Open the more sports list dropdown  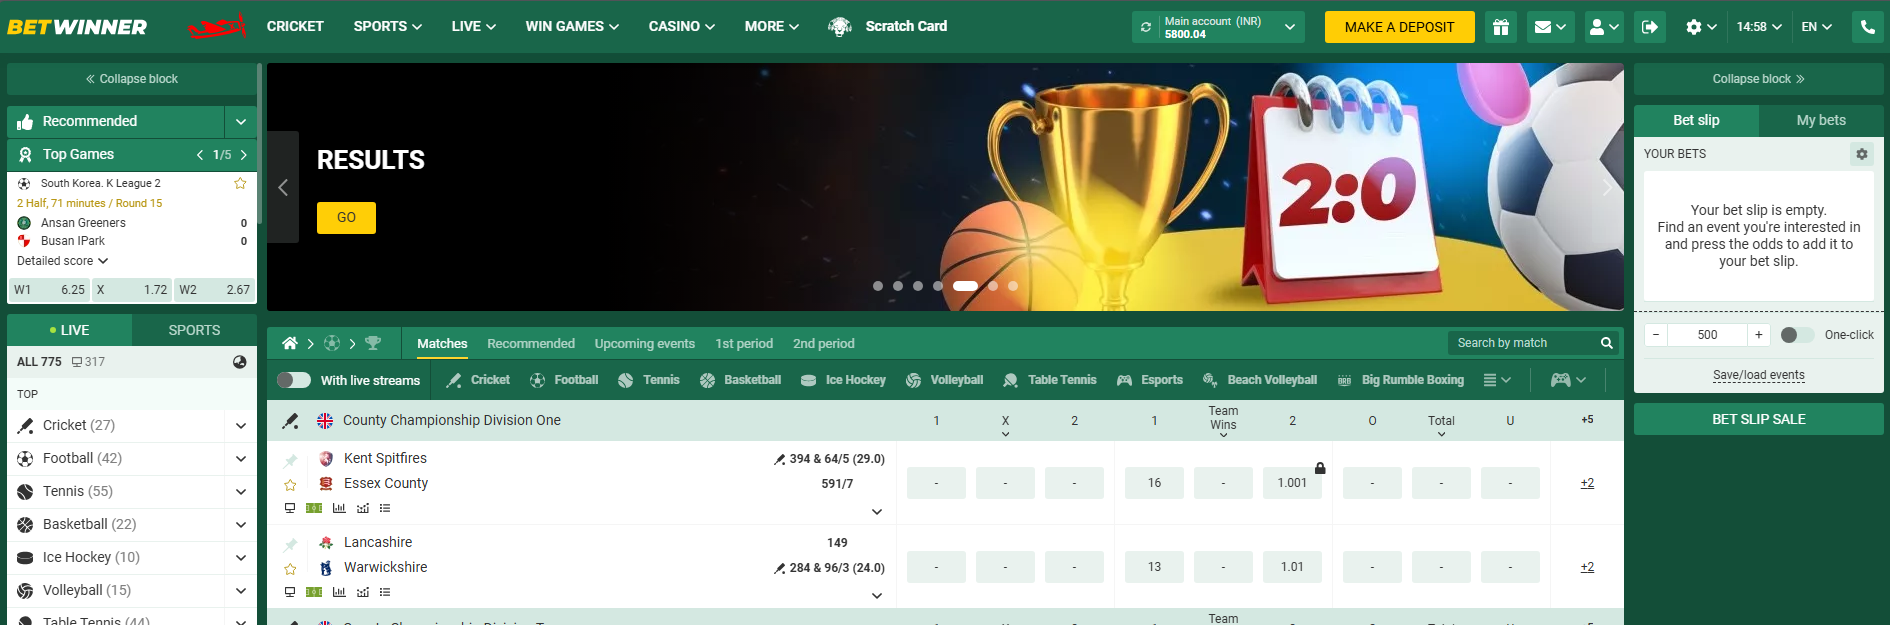(x=1497, y=380)
